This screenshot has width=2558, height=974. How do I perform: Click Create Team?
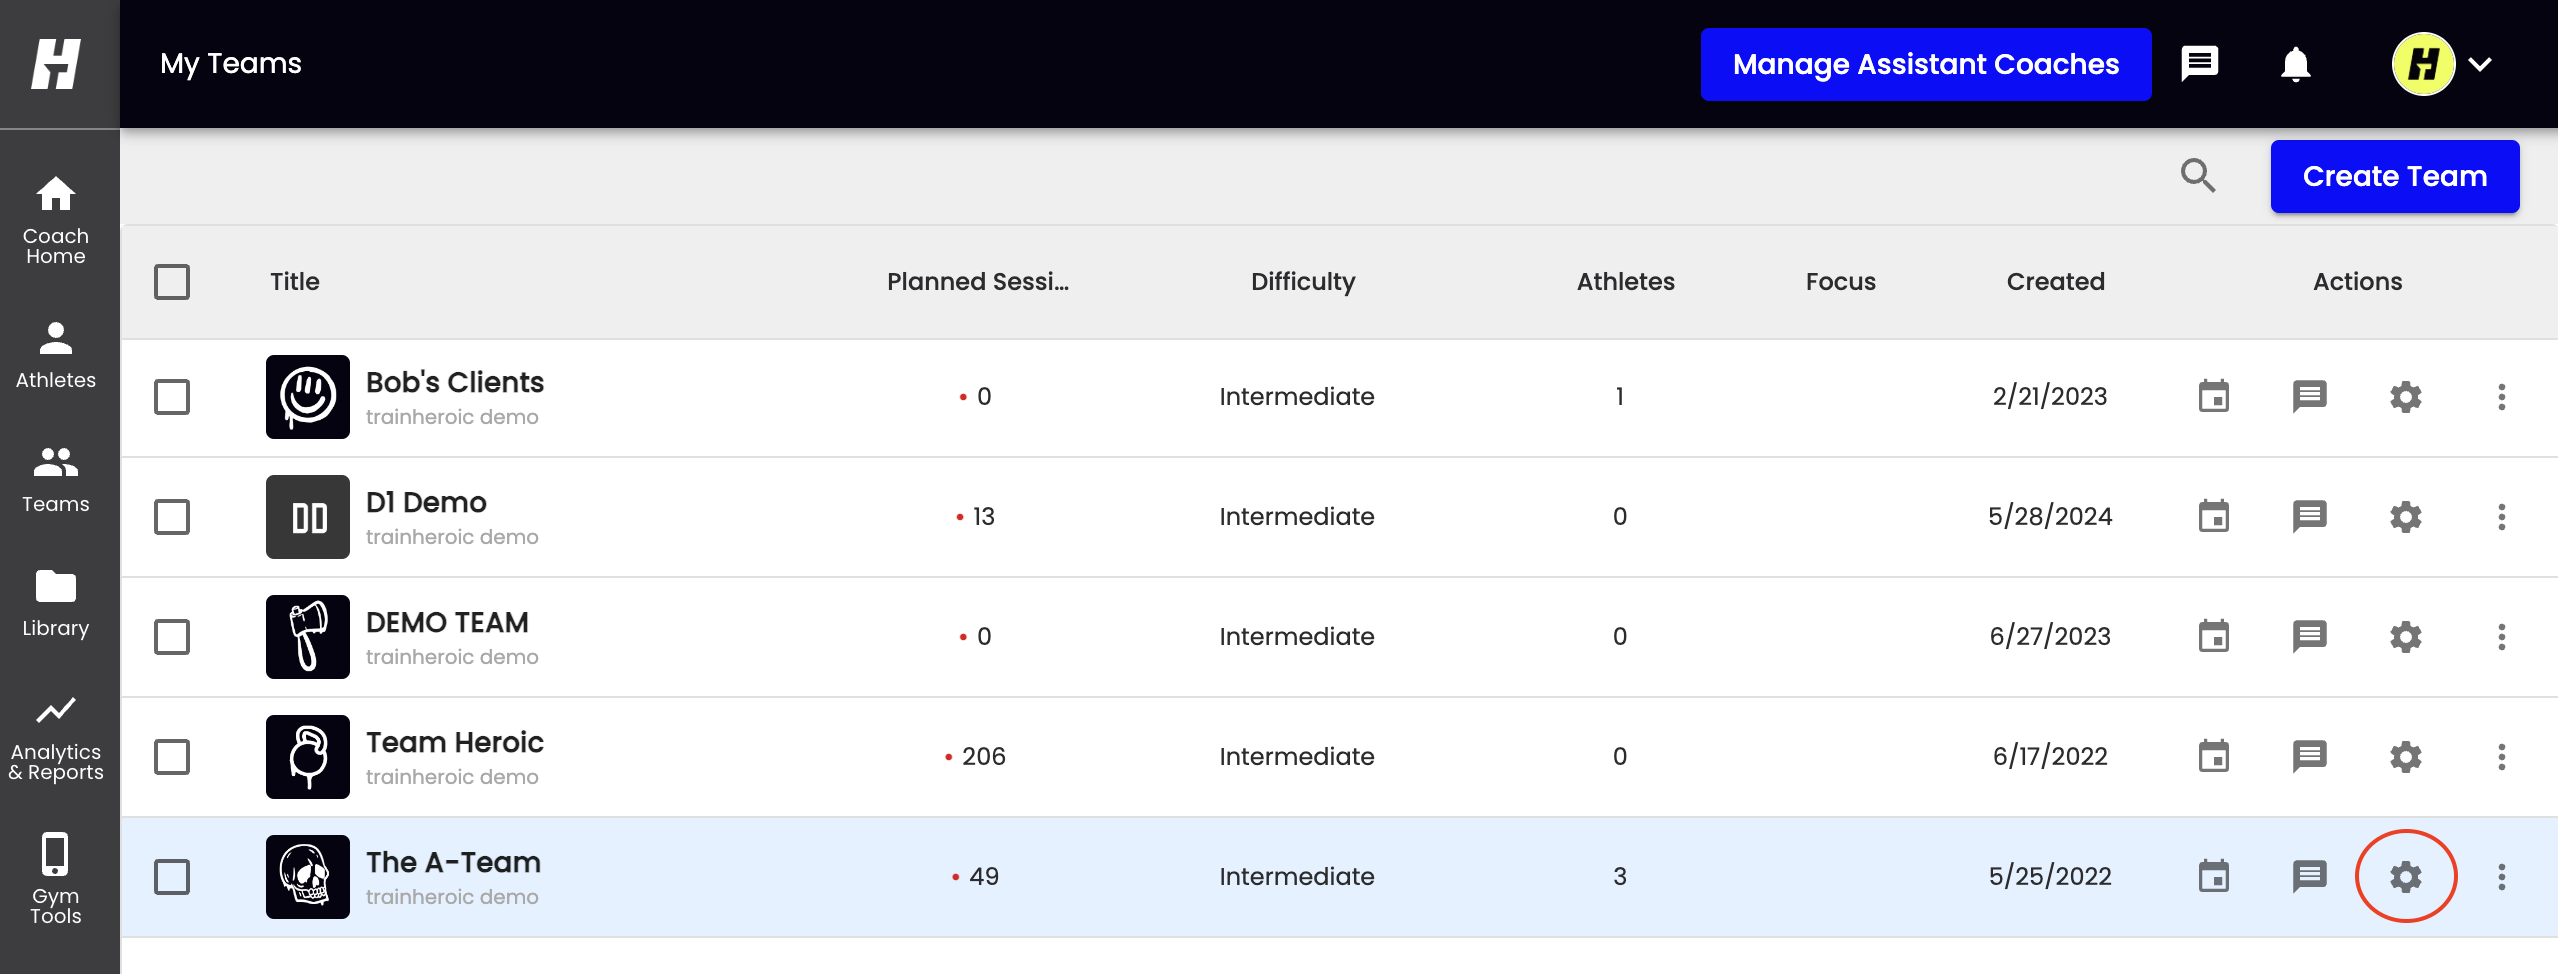[x=2394, y=176]
